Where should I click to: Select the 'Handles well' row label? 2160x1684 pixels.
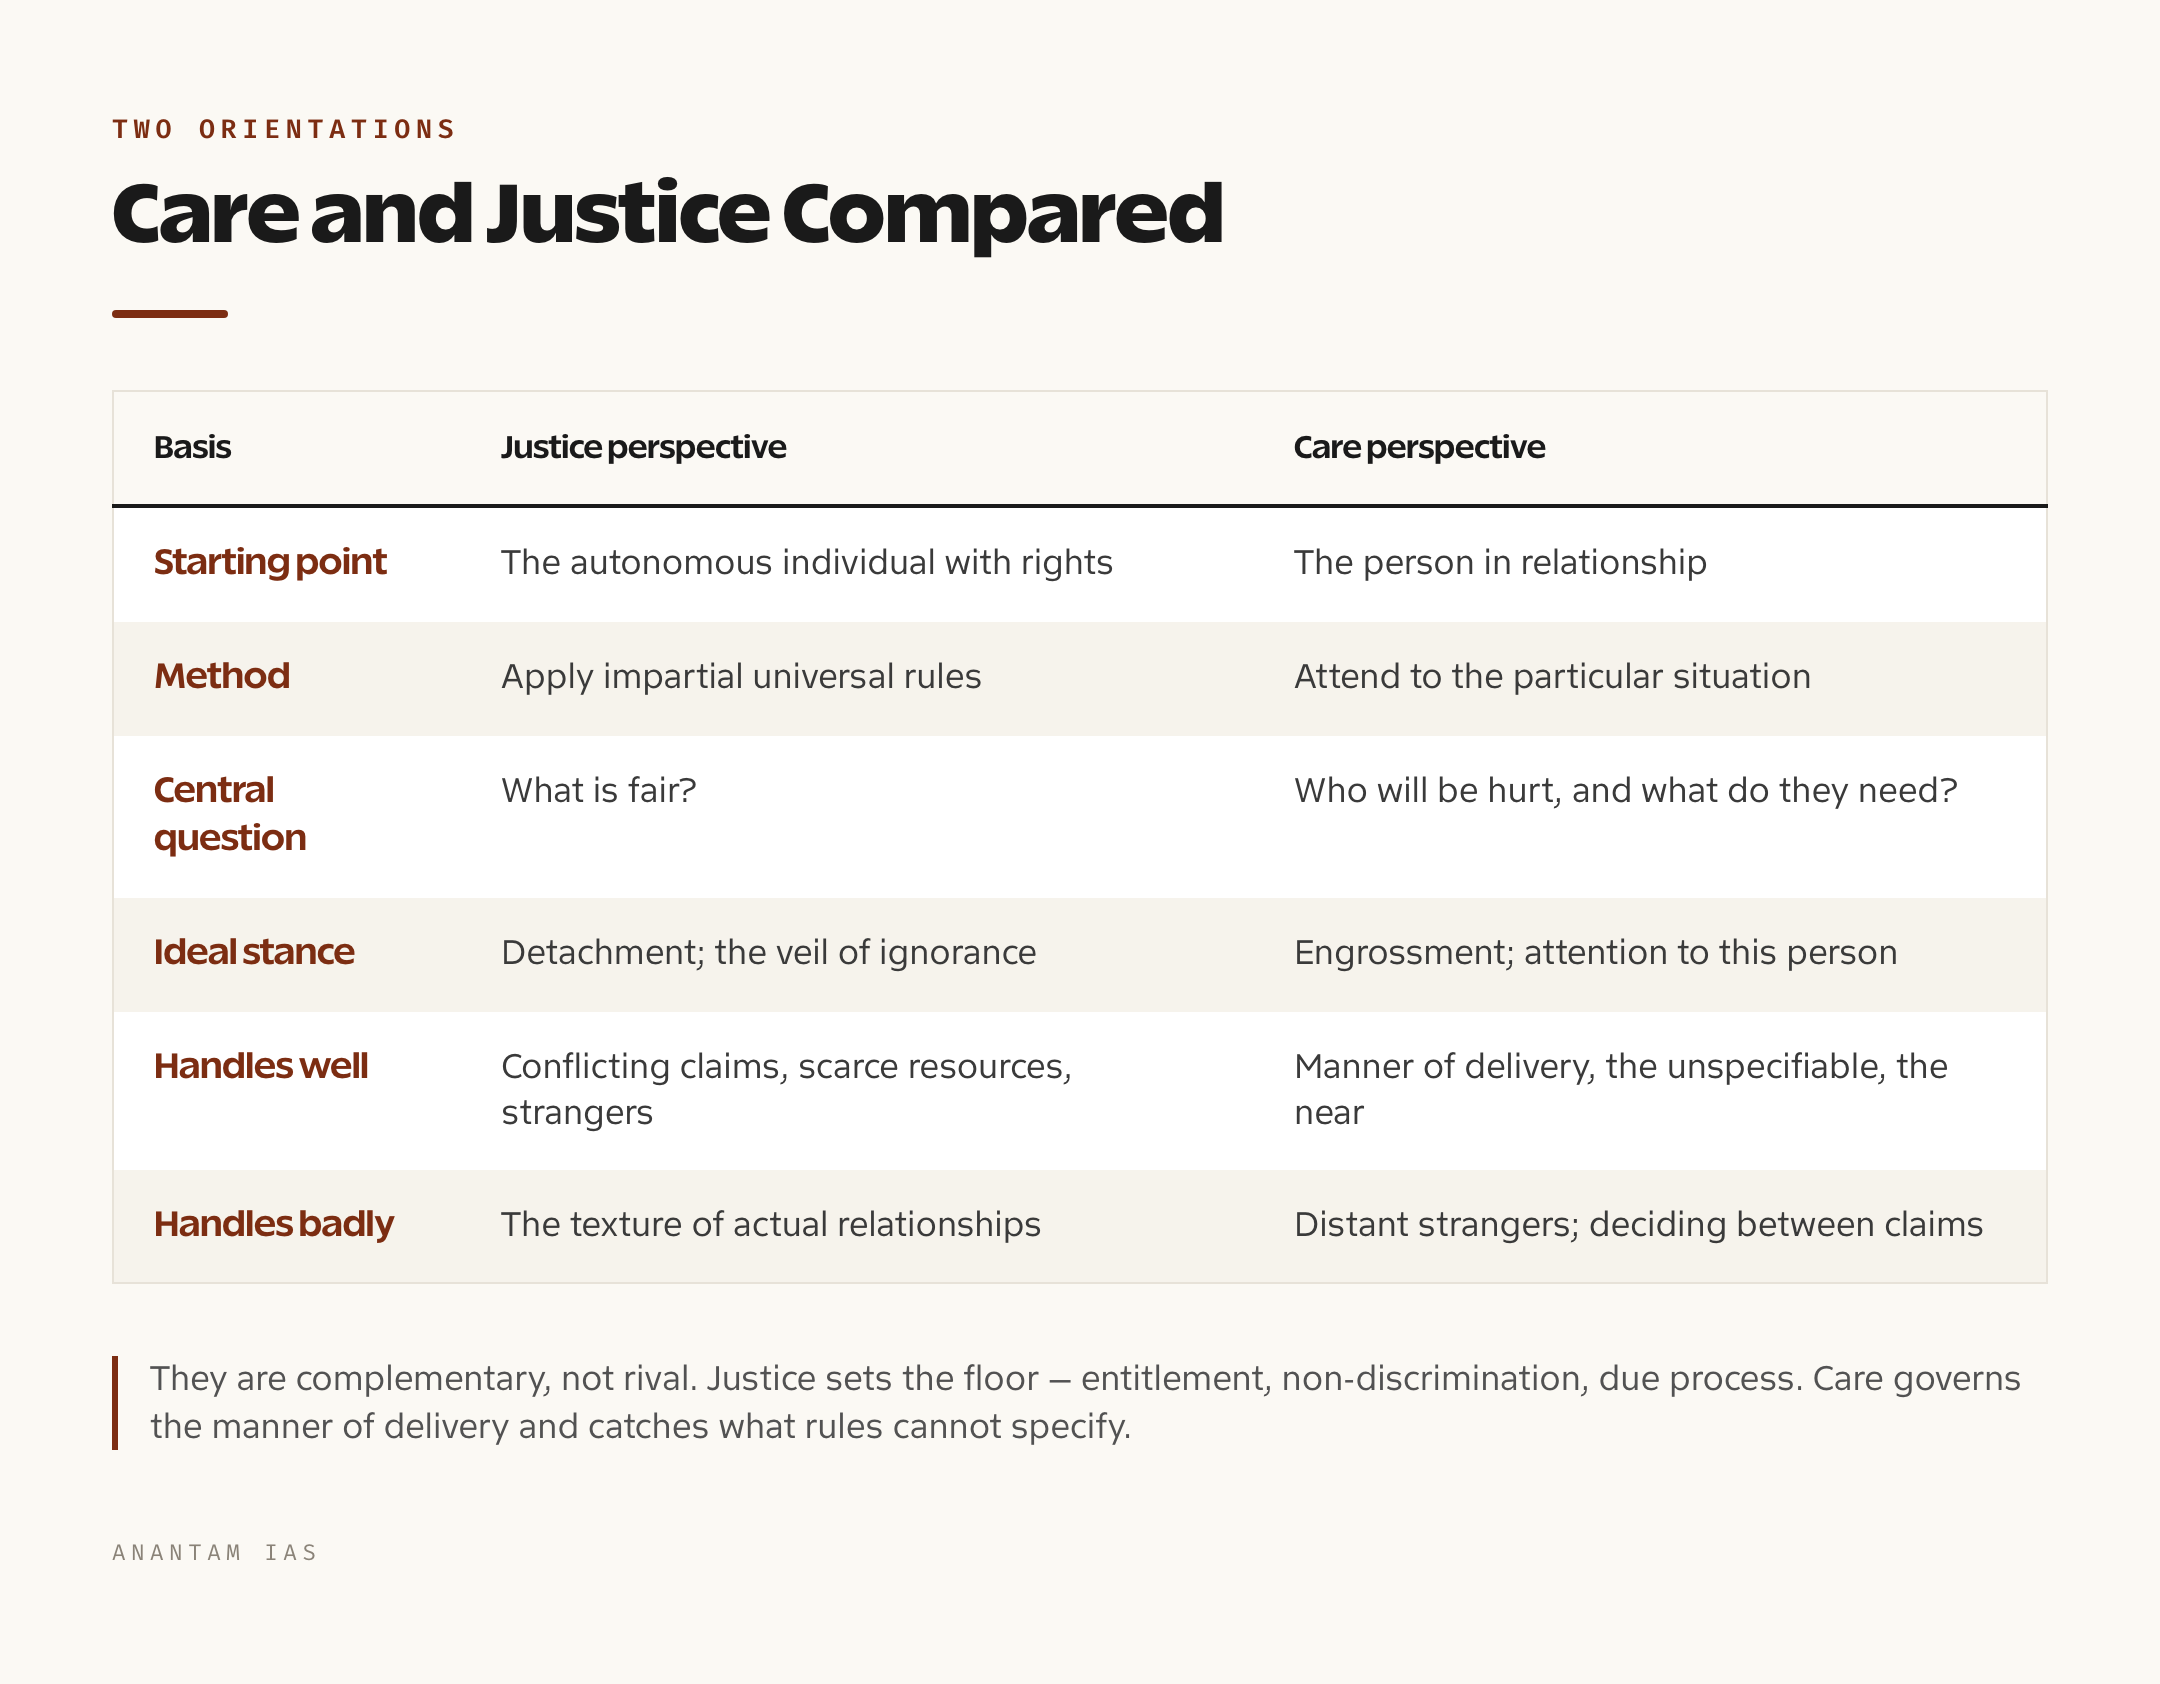pos(261,1066)
